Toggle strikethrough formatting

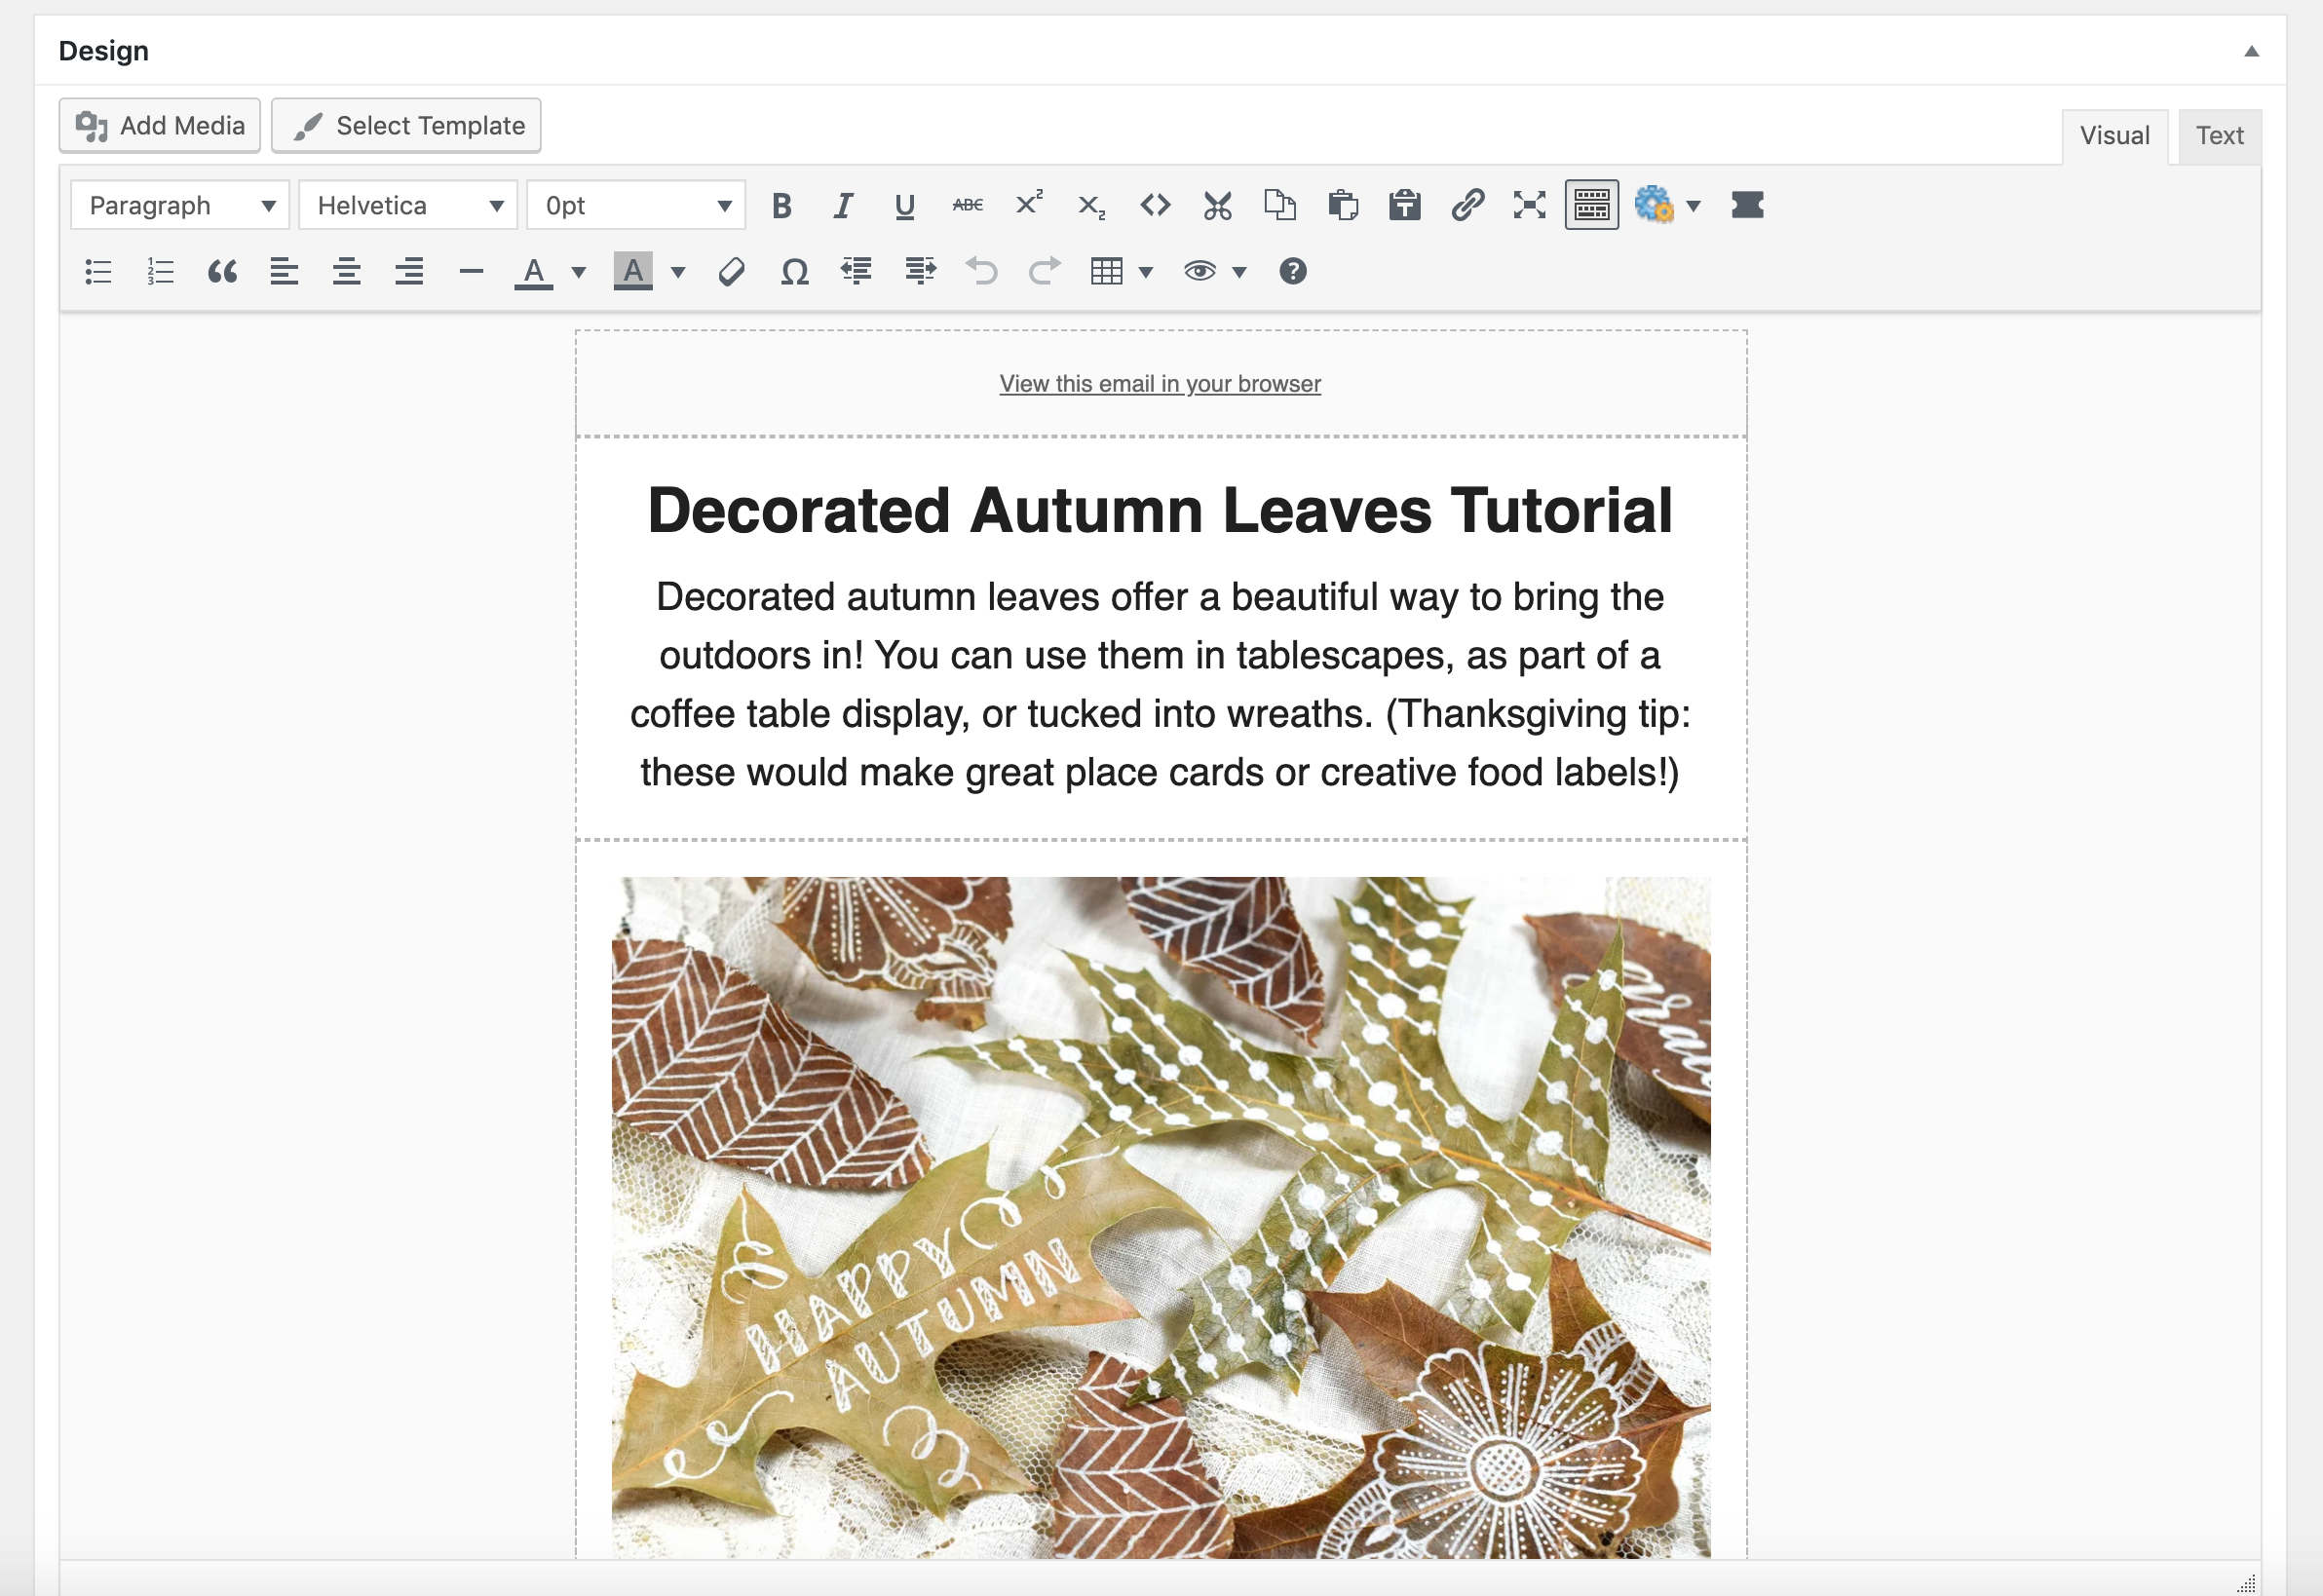(x=967, y=206)
